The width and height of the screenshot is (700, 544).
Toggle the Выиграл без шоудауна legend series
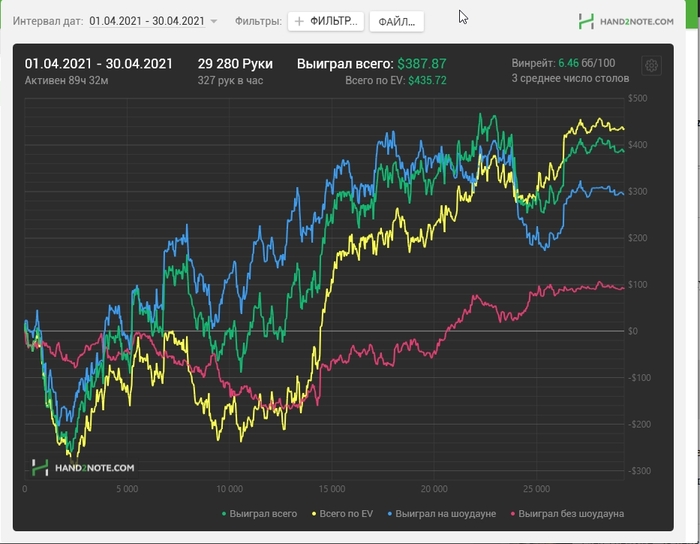[x=567, y=514]
